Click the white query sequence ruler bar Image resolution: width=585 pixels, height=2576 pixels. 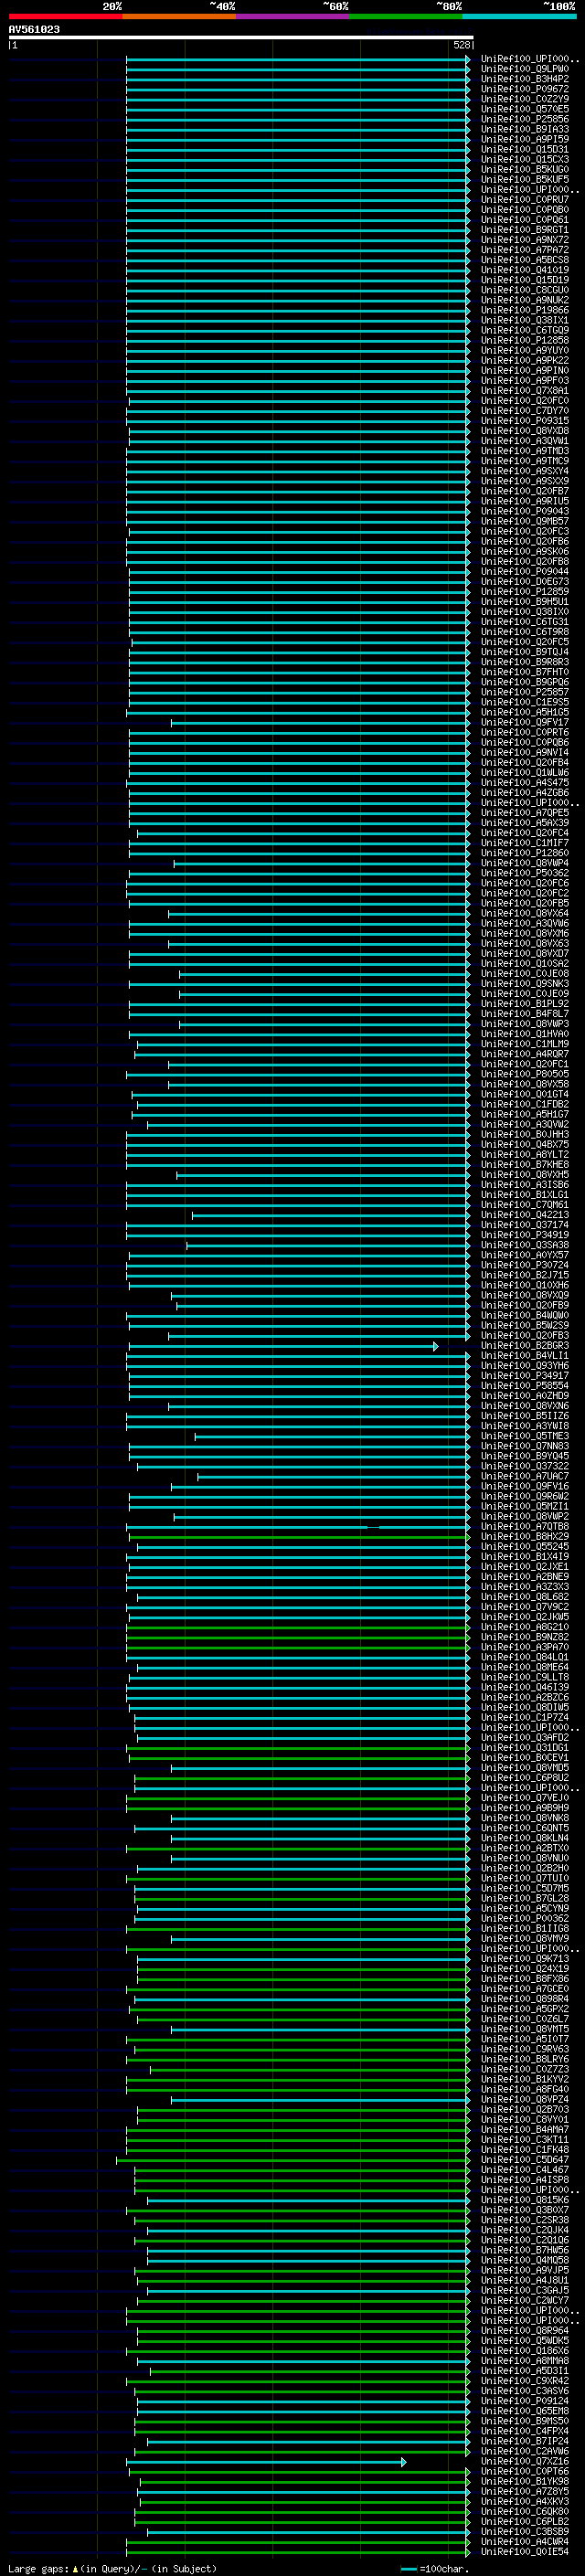pos(241,37)
